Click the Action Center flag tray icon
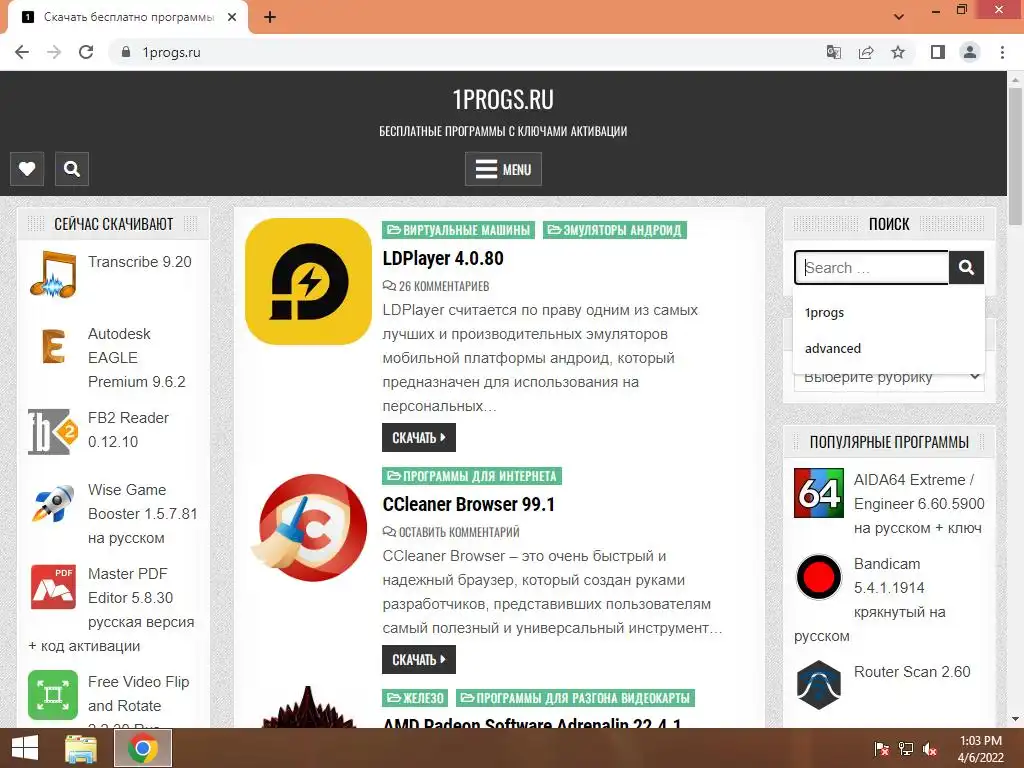Image resolution: width=1024 pixels, height=768 pixels. (x=882, y=749)
